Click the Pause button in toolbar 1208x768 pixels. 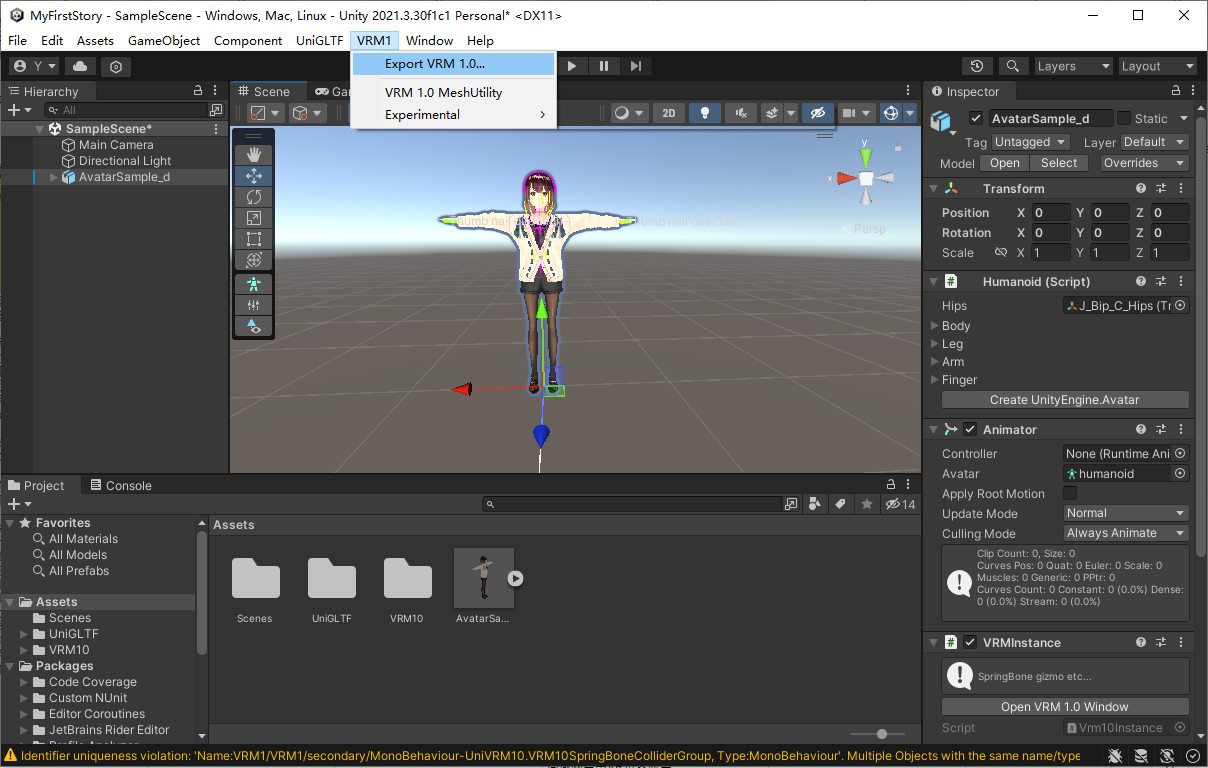pos(604,66)
